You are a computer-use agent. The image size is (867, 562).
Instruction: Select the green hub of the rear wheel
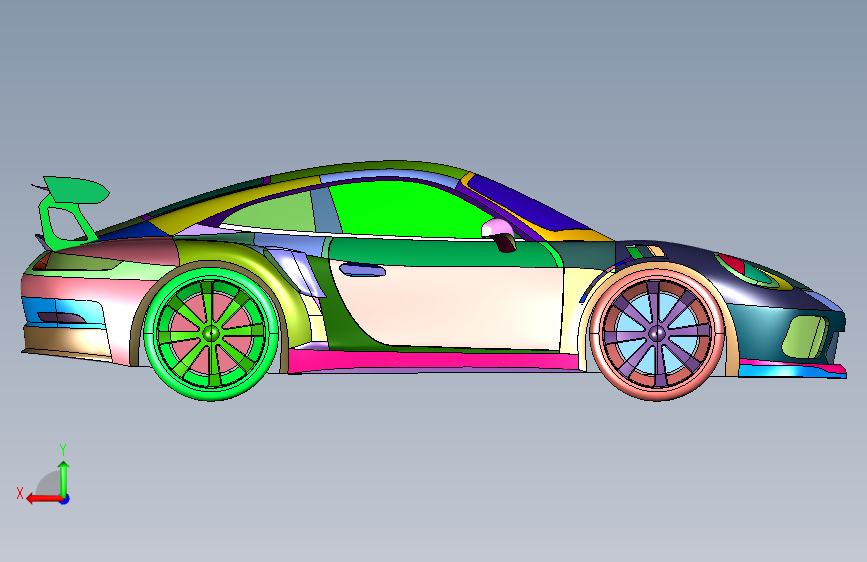(211, 334)
